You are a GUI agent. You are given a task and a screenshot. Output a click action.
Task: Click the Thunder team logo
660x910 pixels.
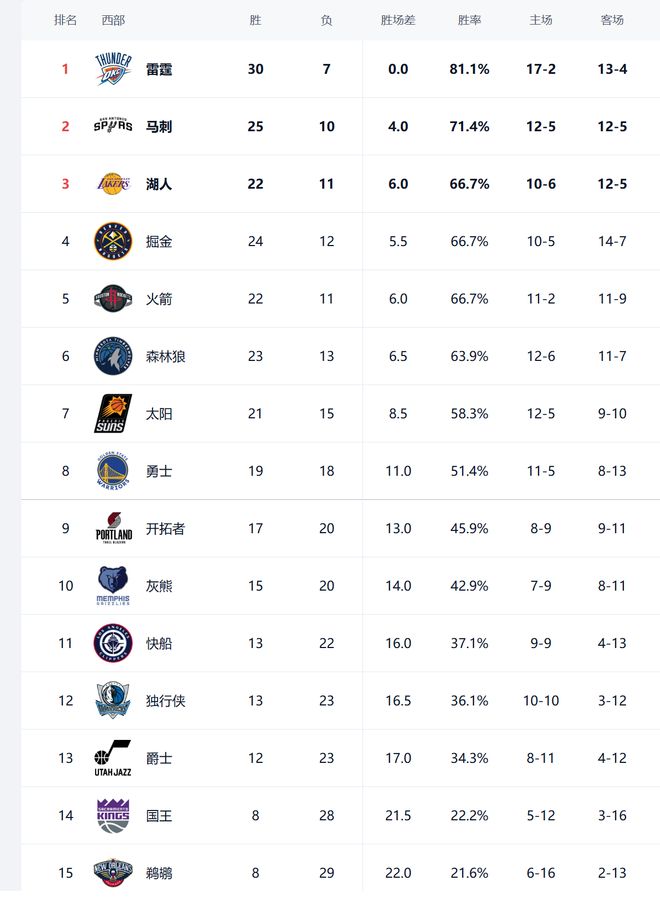[112, 69]
